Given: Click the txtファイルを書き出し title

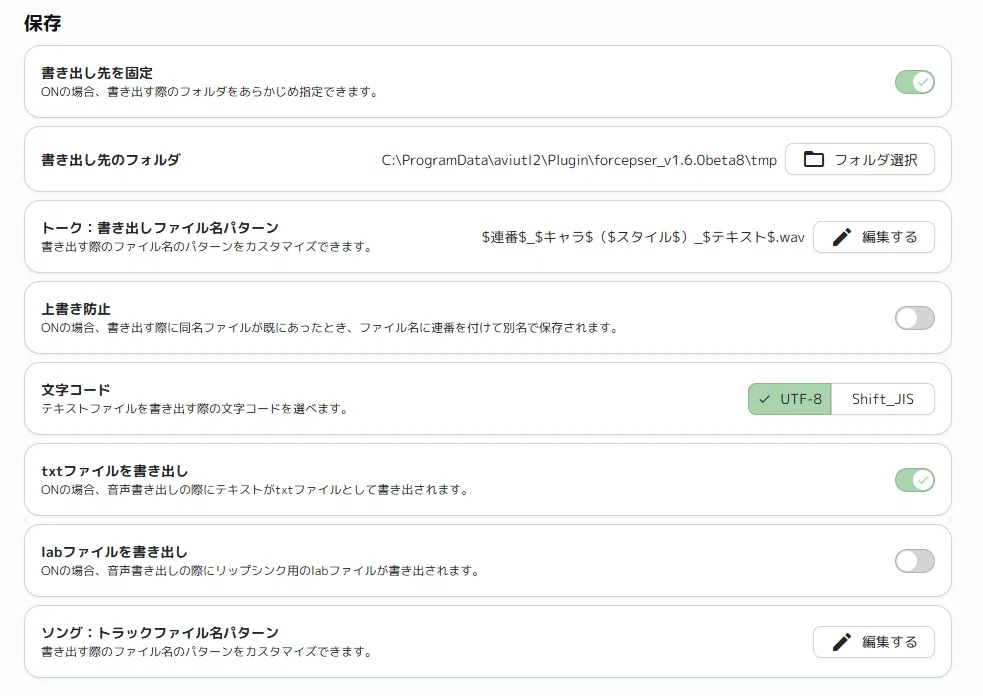Looking at the screenshot, I should pyautogui.click(x=115, y=471).
